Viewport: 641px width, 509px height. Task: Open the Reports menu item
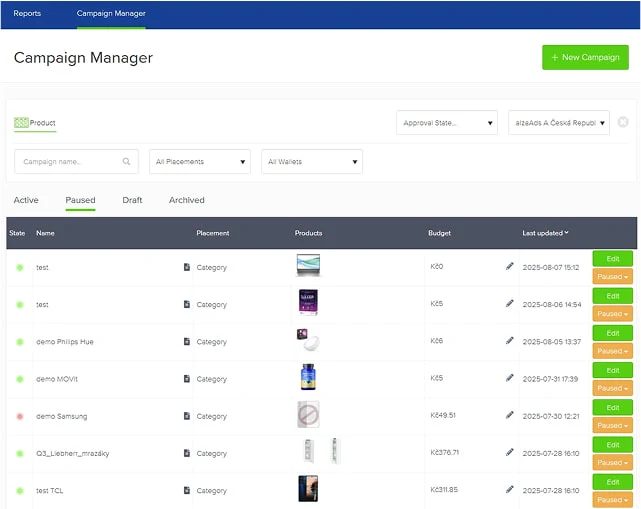[x=27, y=14]
